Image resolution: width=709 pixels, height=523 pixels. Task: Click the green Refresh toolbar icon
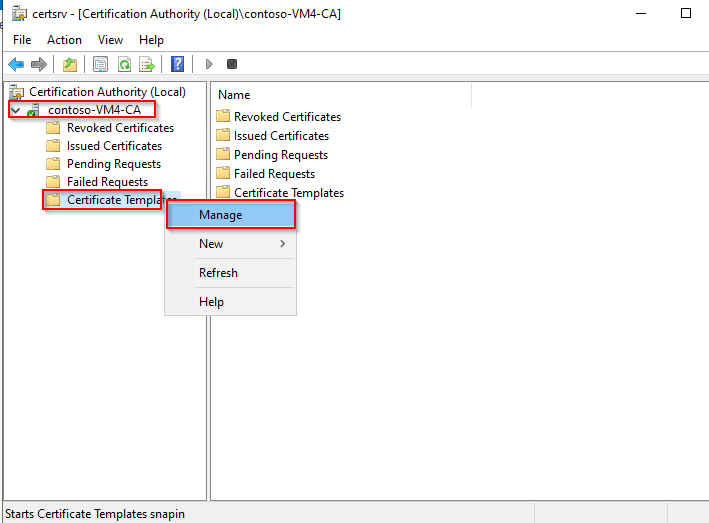tap(124, 64)
